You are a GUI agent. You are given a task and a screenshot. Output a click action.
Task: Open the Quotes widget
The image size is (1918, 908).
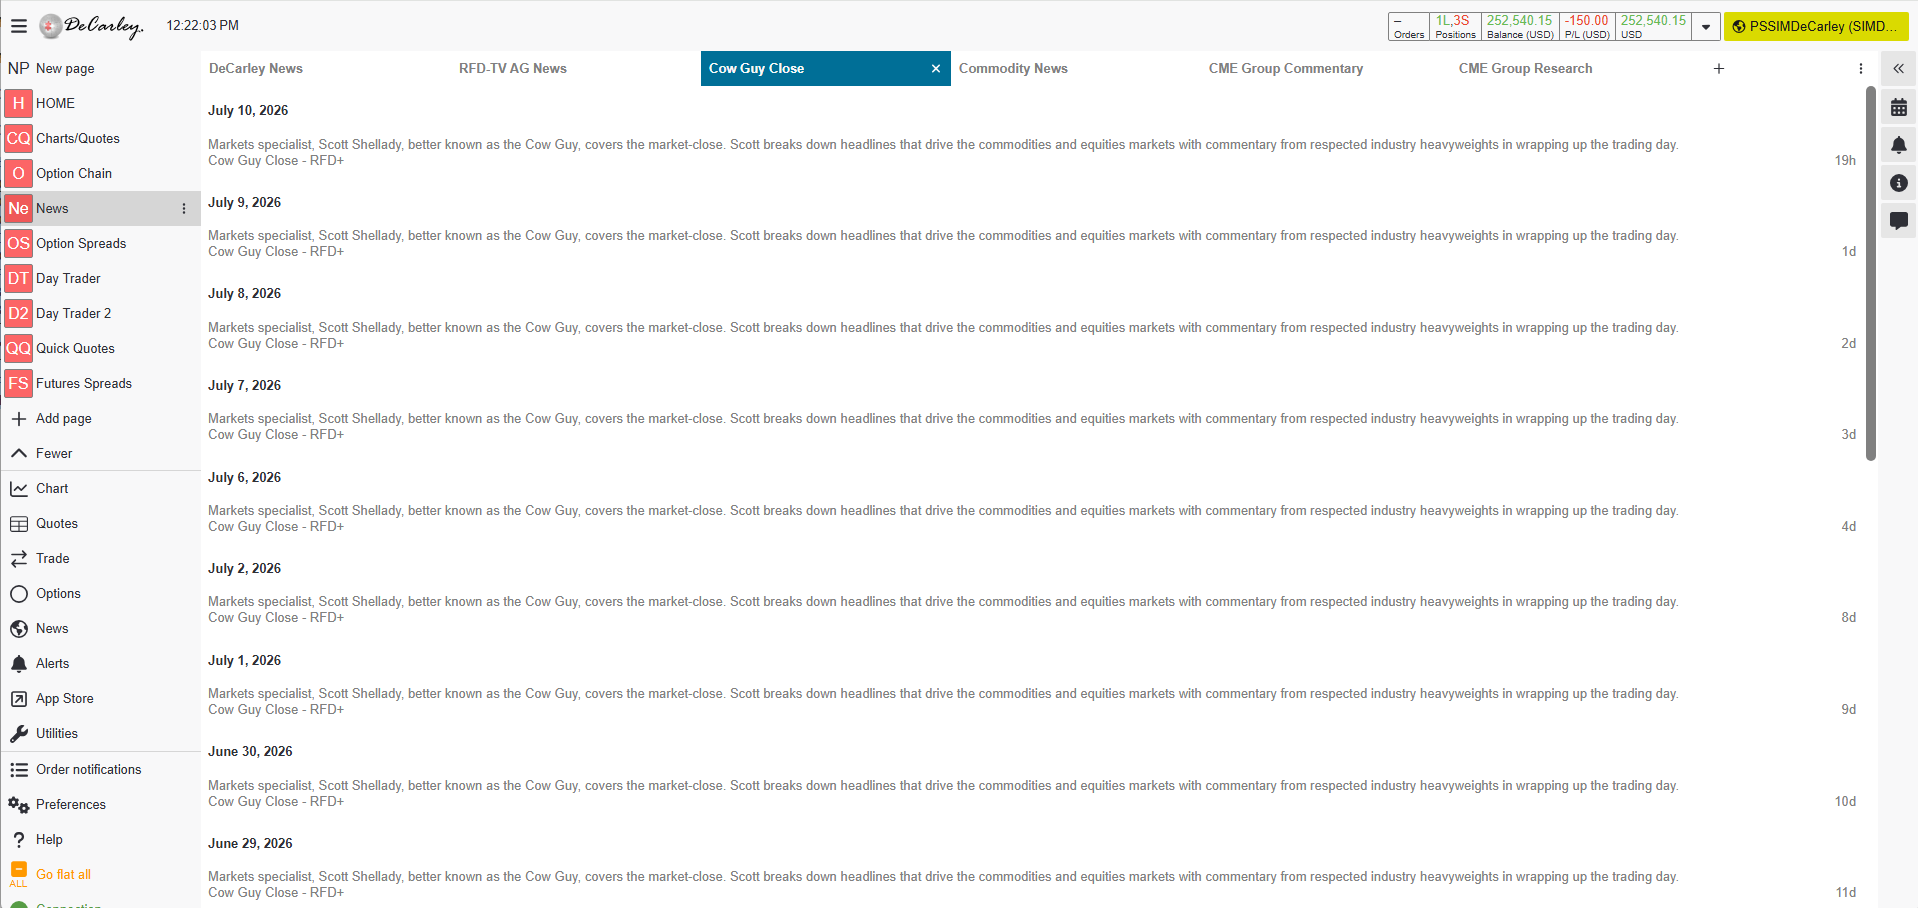click(x=101, y=523)
